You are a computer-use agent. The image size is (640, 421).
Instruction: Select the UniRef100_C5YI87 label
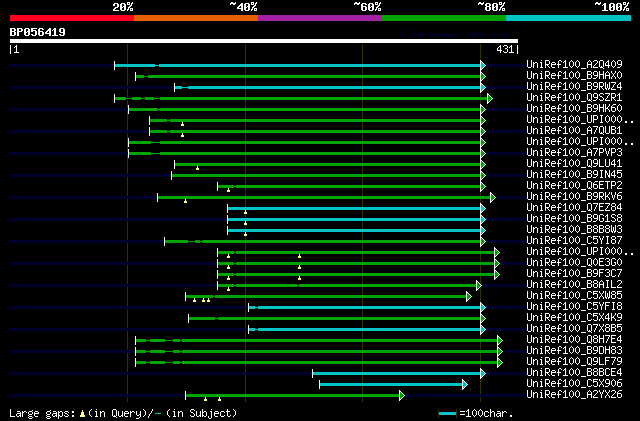point(574,241)
